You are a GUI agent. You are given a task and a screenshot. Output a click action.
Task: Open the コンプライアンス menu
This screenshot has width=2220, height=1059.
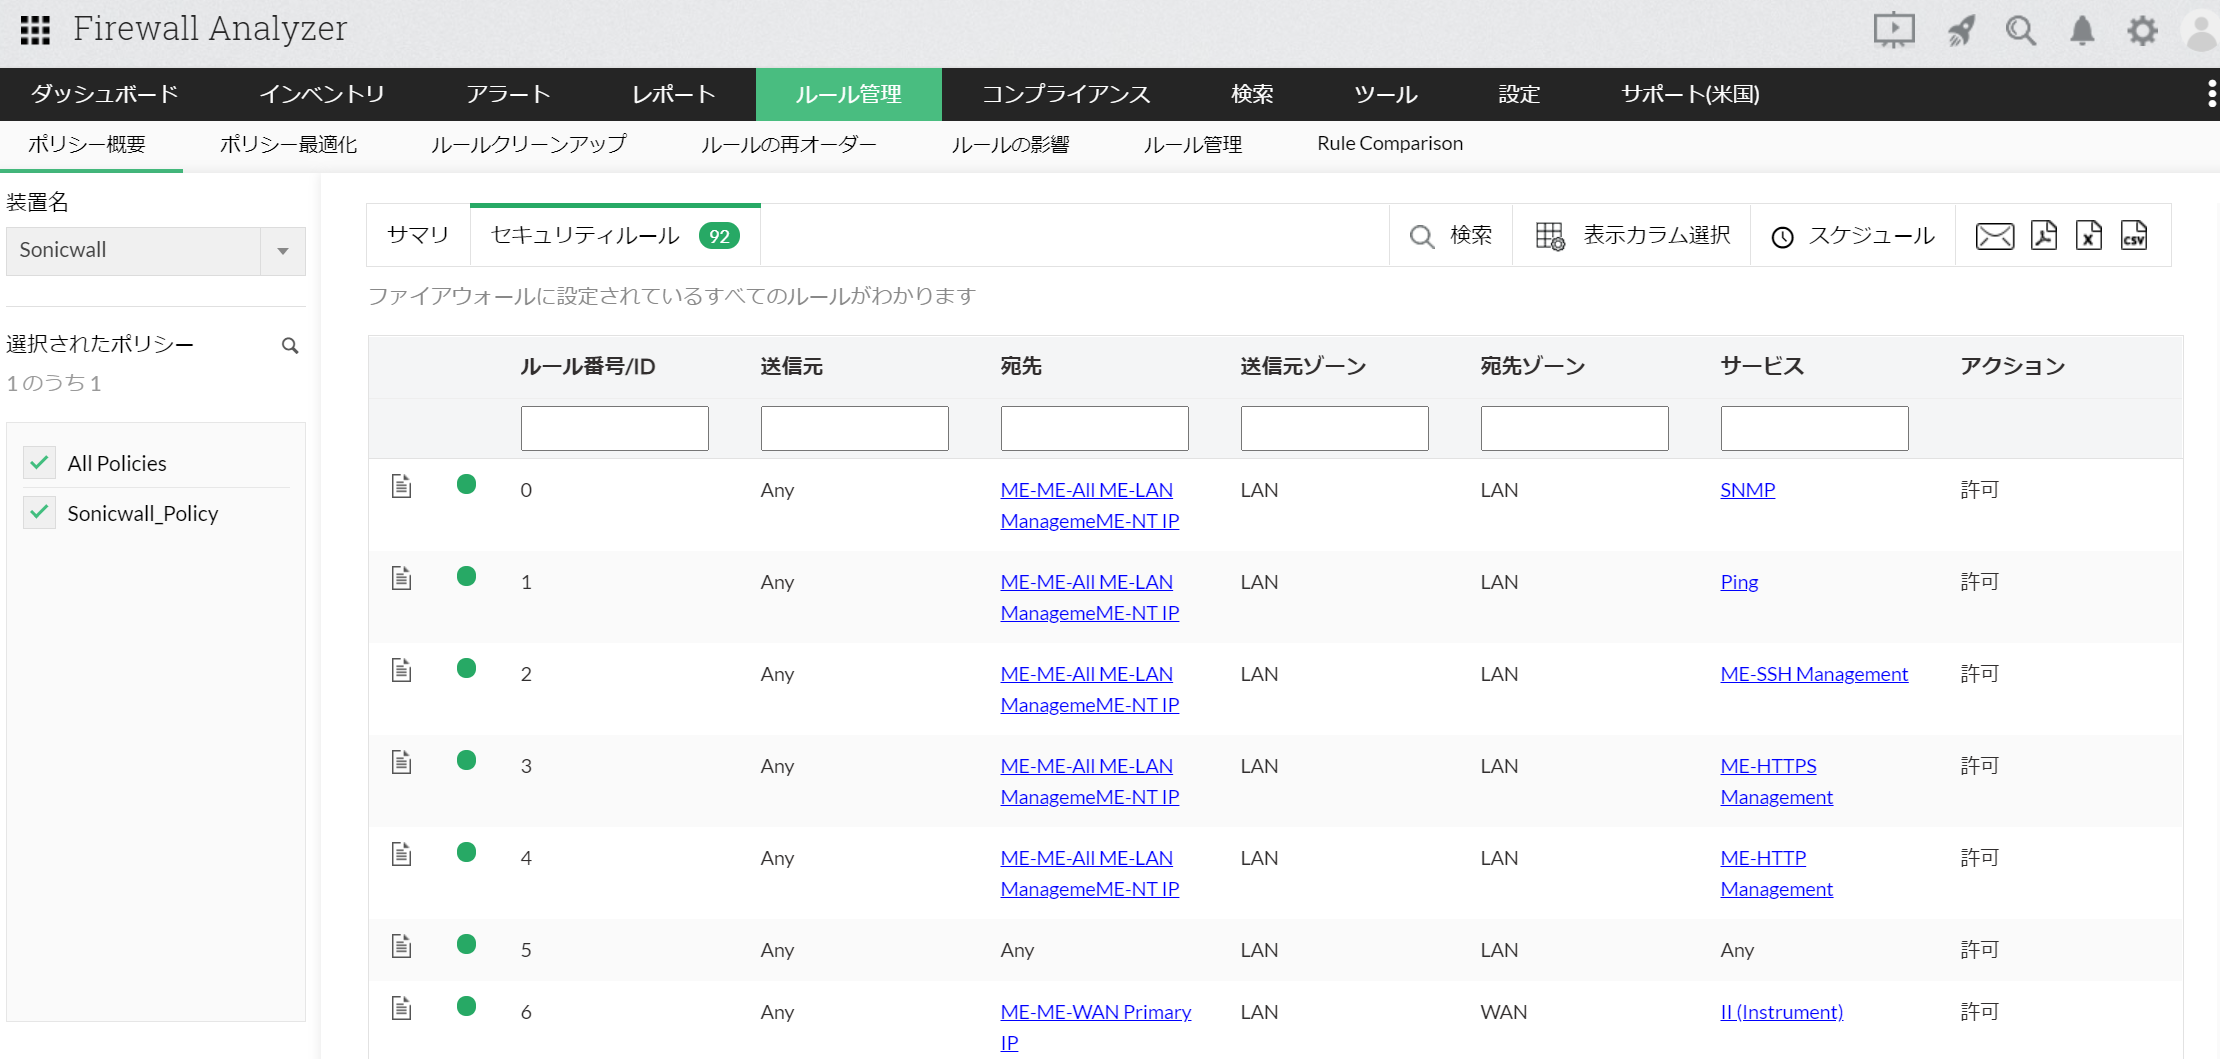point(1065,94)
